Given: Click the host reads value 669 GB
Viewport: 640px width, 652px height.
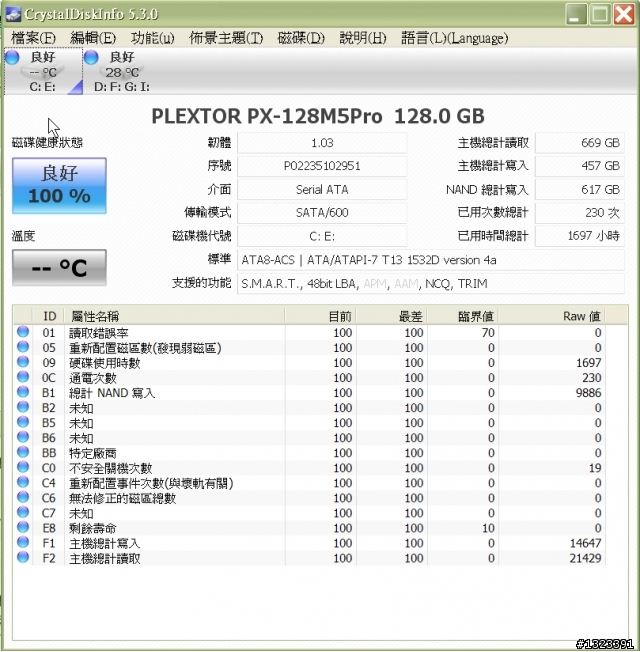Looking at the screenshot, I should 580,143.
